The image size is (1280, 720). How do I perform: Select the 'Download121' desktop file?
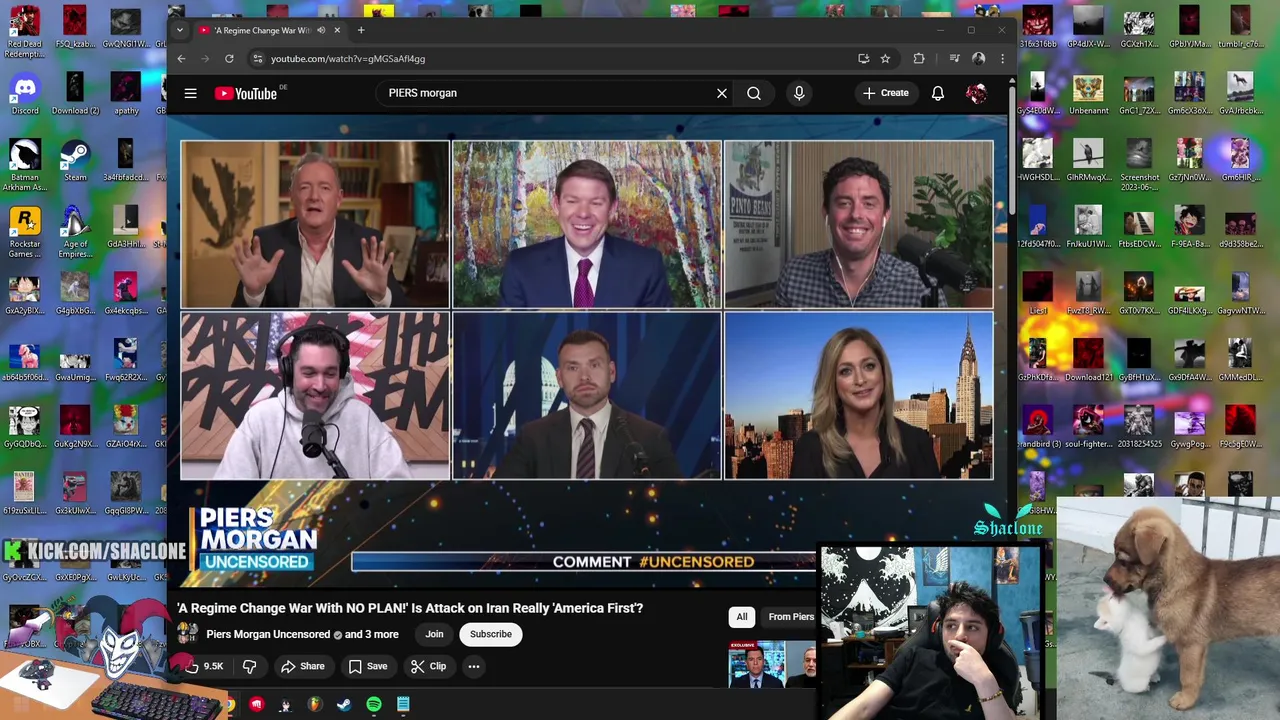click(1088, 359)
